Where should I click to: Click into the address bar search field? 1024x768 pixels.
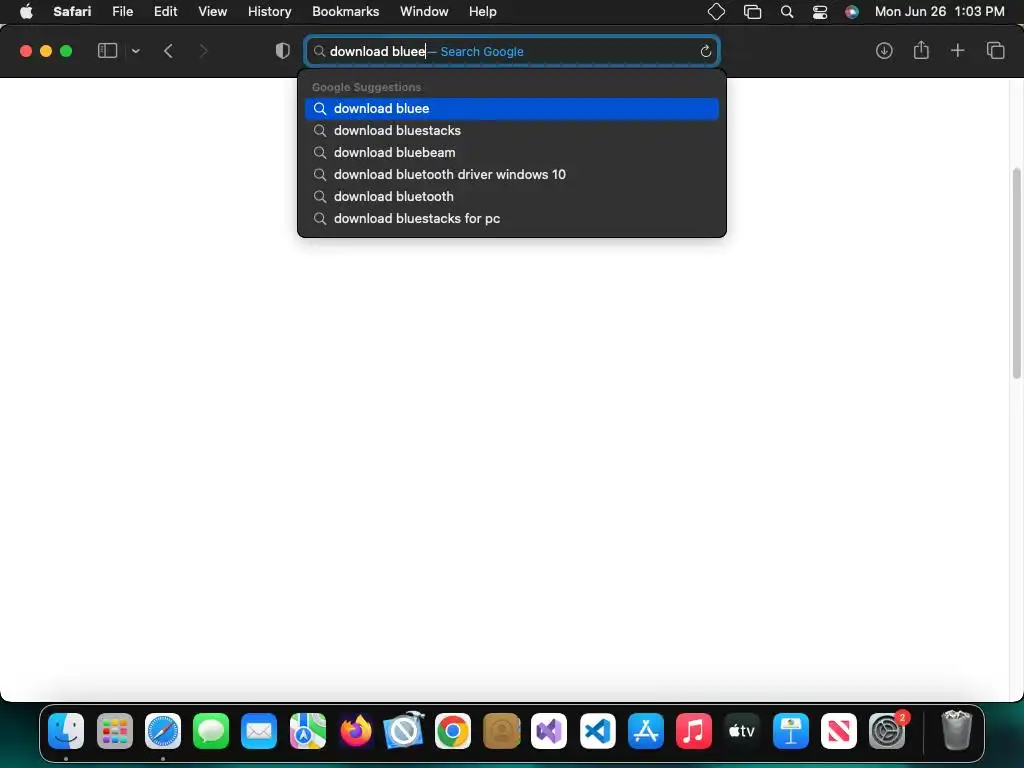click(x=512, y=51)
